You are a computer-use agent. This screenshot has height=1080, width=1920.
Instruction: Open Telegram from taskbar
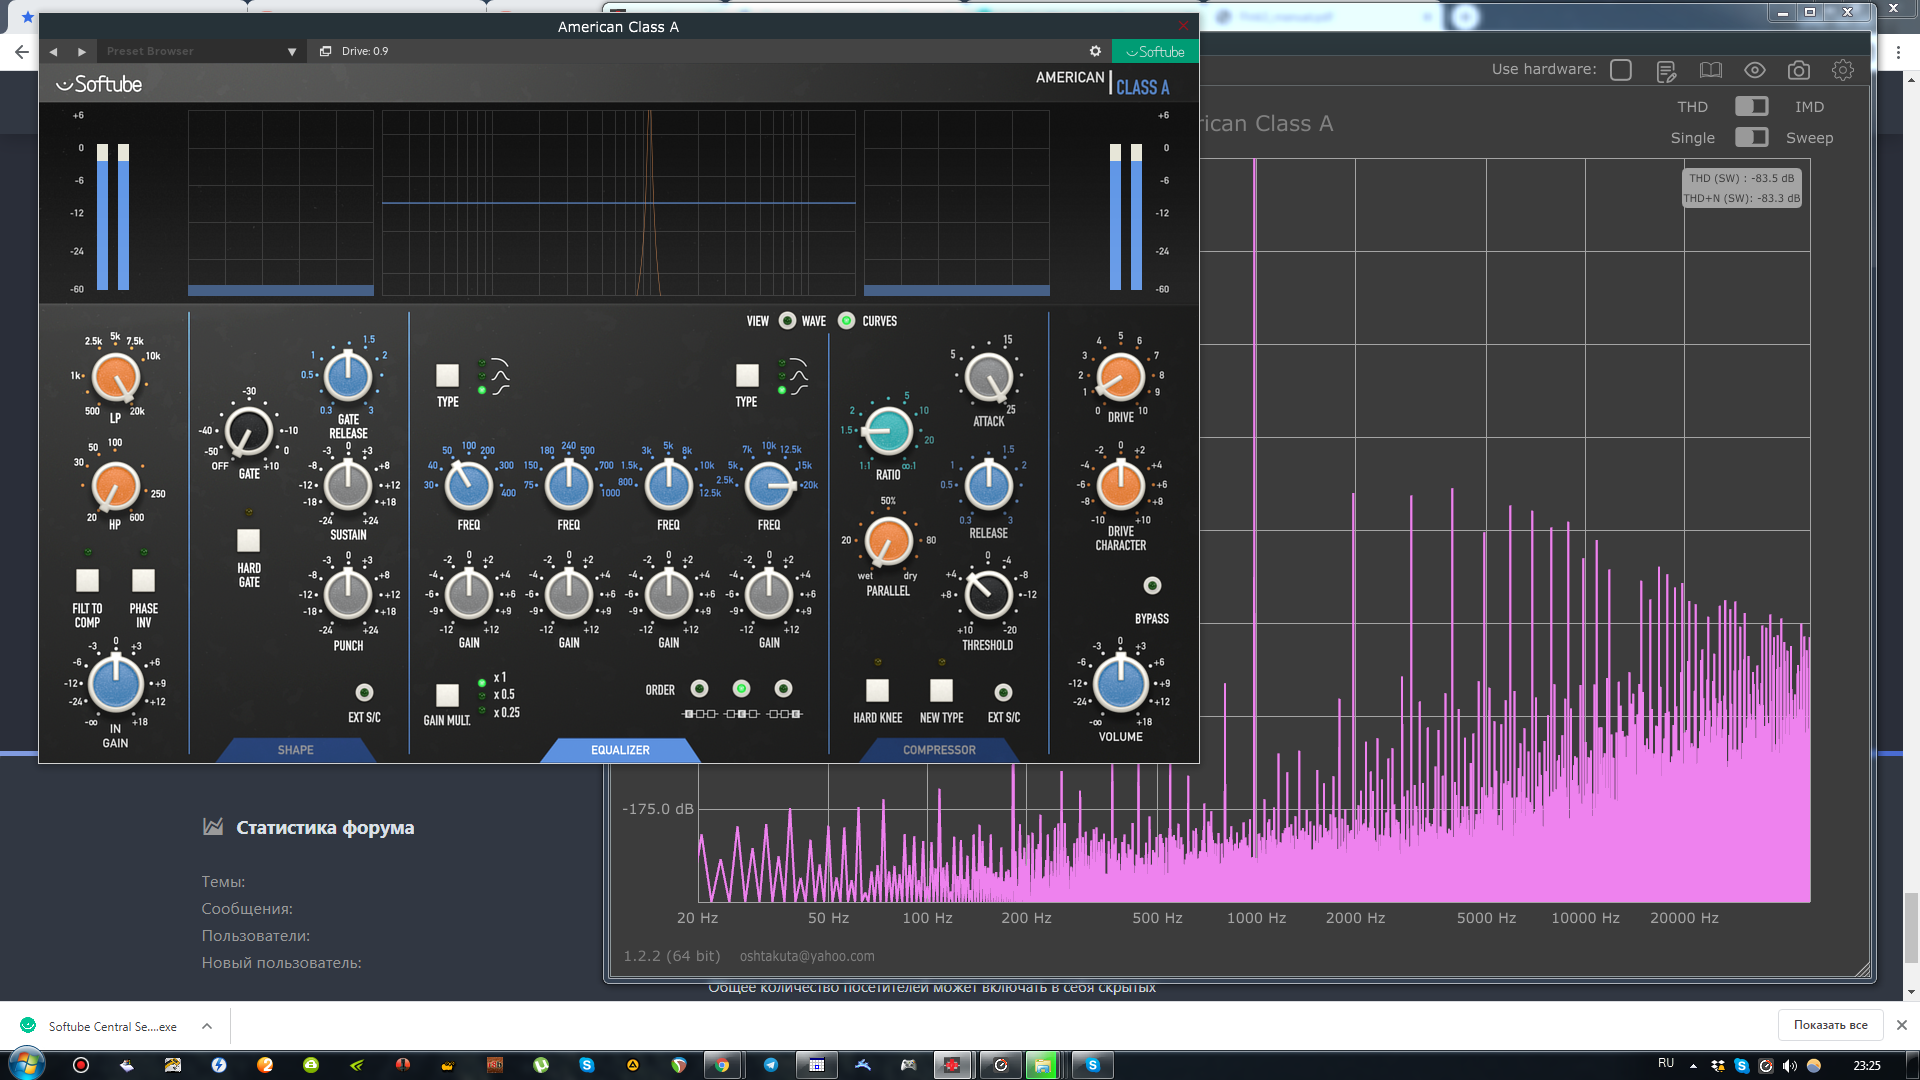coord(770,1065)
